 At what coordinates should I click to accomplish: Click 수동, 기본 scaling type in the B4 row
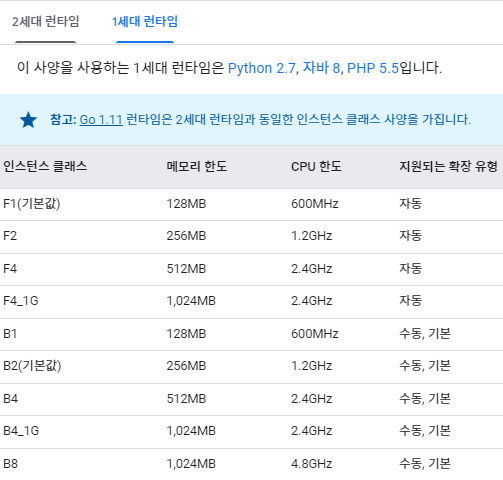click(425, 399)
